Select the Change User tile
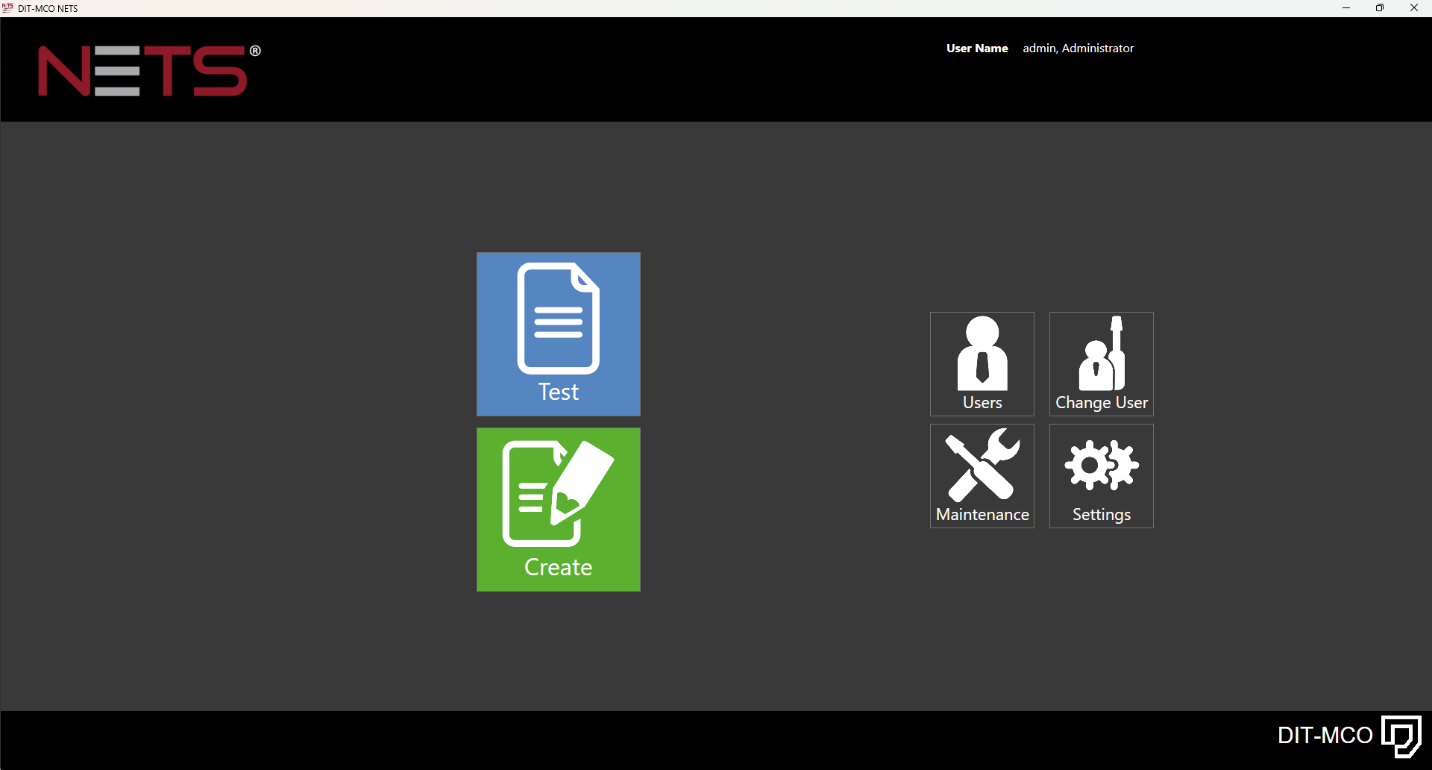The height and width of the screenshot is (770, 1432). click(1101, 364)
